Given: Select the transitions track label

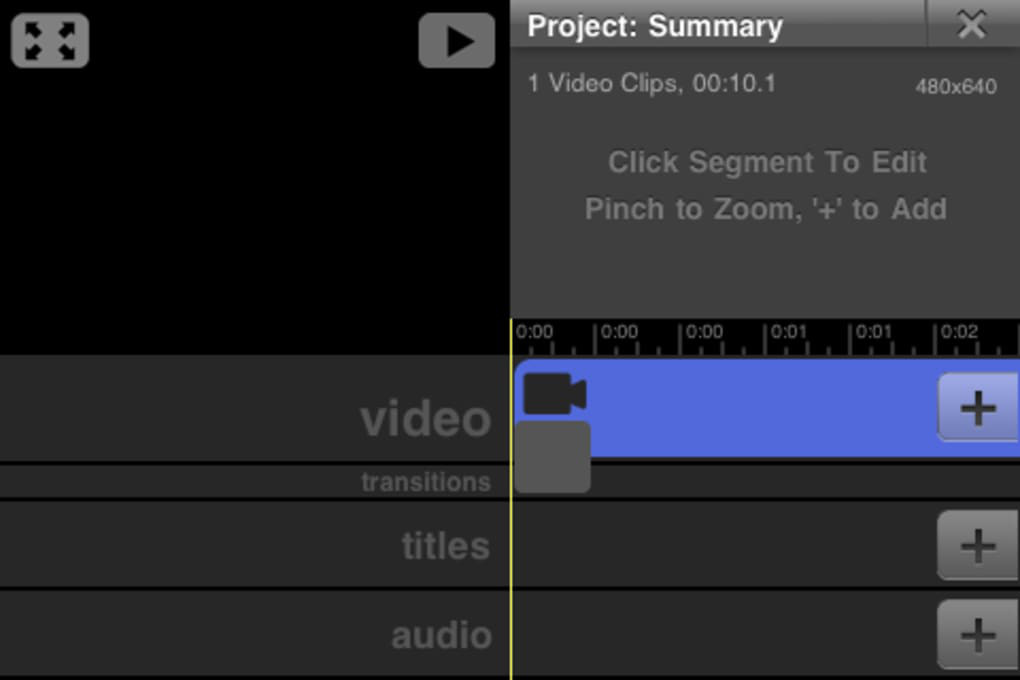Looking at the screenshot, I should click(426, 482).
